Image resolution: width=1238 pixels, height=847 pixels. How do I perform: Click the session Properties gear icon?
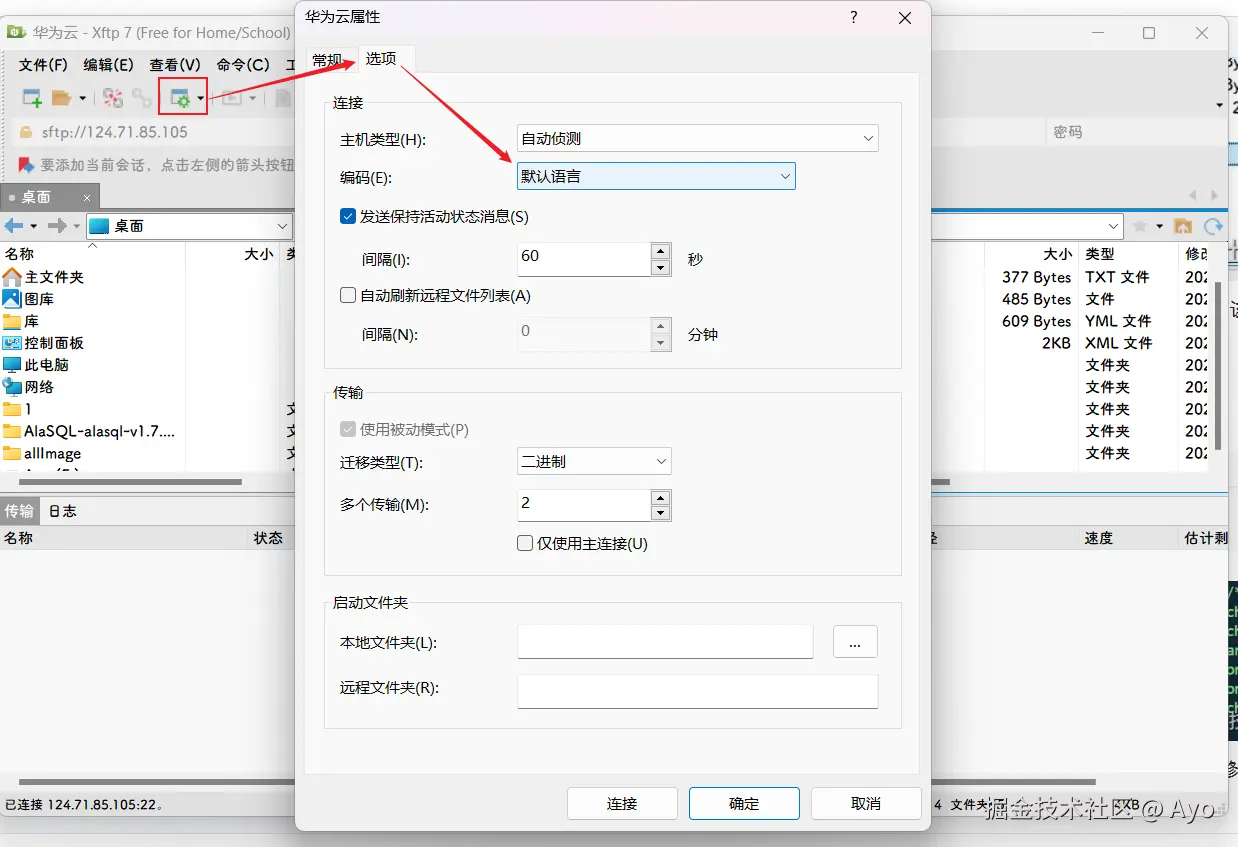click(x=180, y=98)
